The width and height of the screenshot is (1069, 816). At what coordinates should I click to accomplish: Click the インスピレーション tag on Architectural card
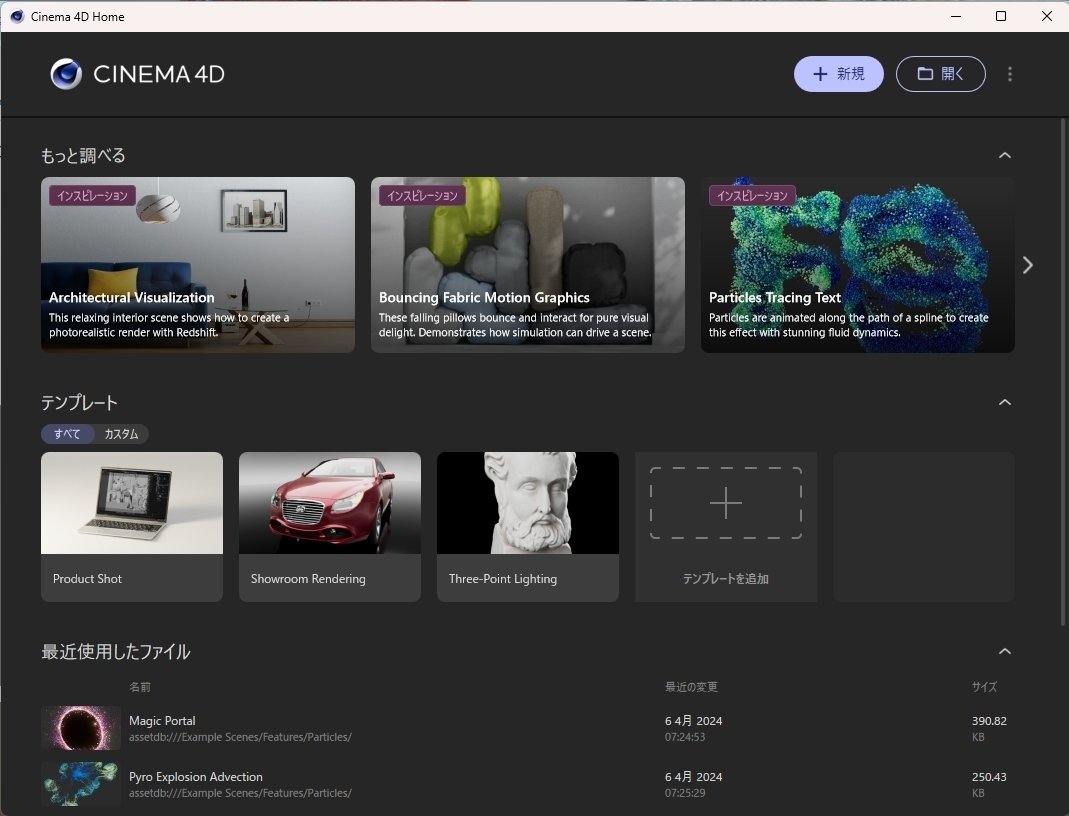click(x=92, y=196)
